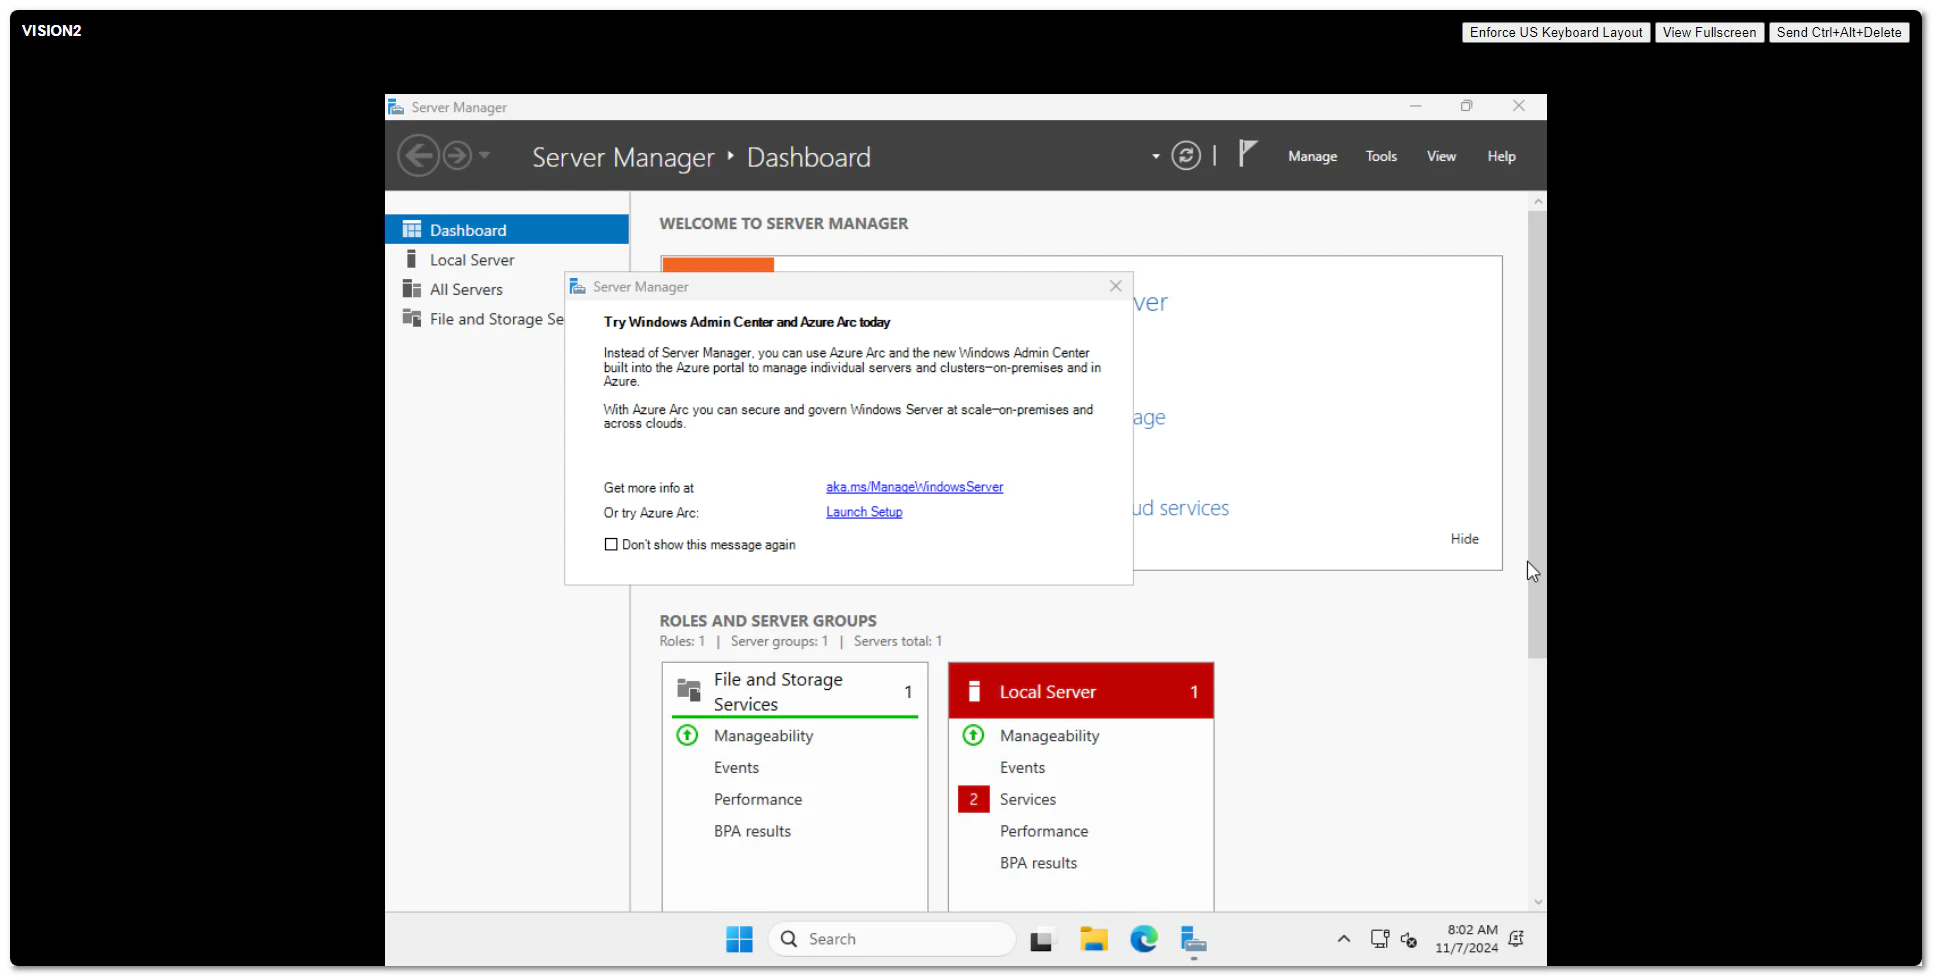The width and height of the screenshot is (1933, 977).
Task: Click the scrollbar up arrow in the dashboard
Action: (x=1537, y=202)
